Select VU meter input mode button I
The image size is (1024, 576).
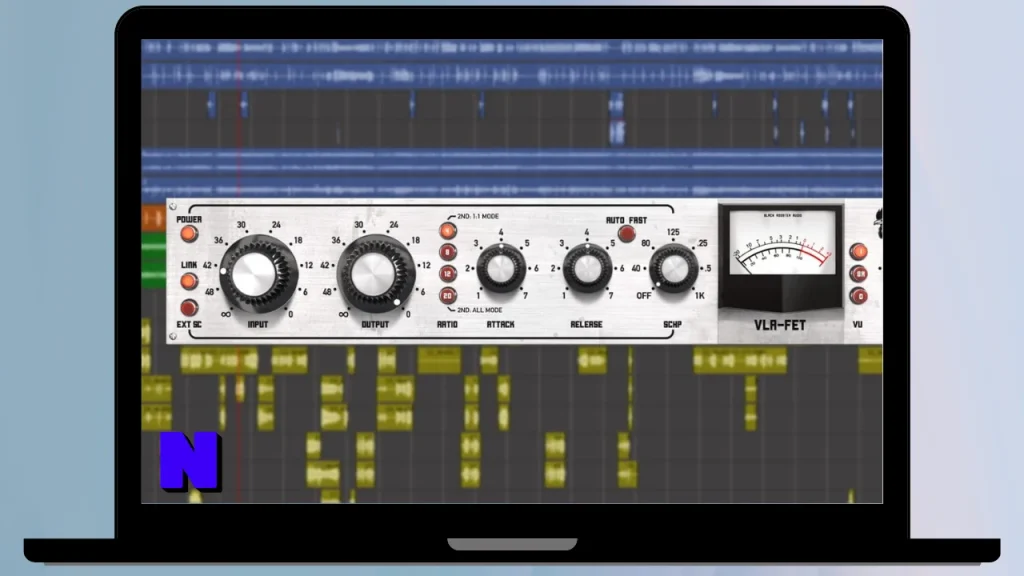[x=858, y=251]
